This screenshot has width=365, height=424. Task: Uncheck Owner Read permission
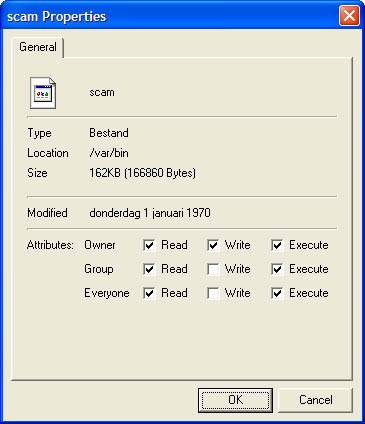pos(149,245)
